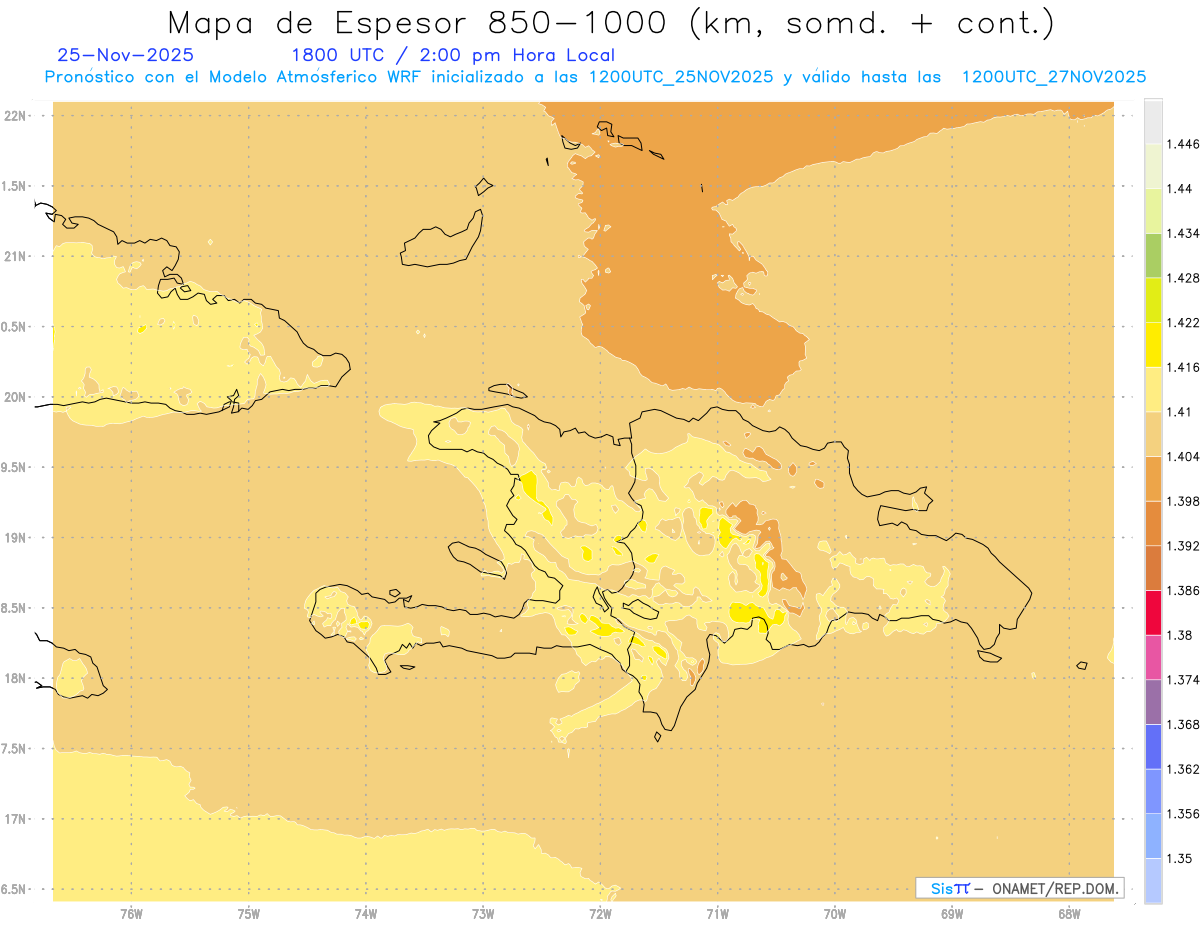Pick the swatch between 1.356 and 1.362
Image resolution: width=1200 pixels, height=927 pixels.
(x=1153, y=791)
